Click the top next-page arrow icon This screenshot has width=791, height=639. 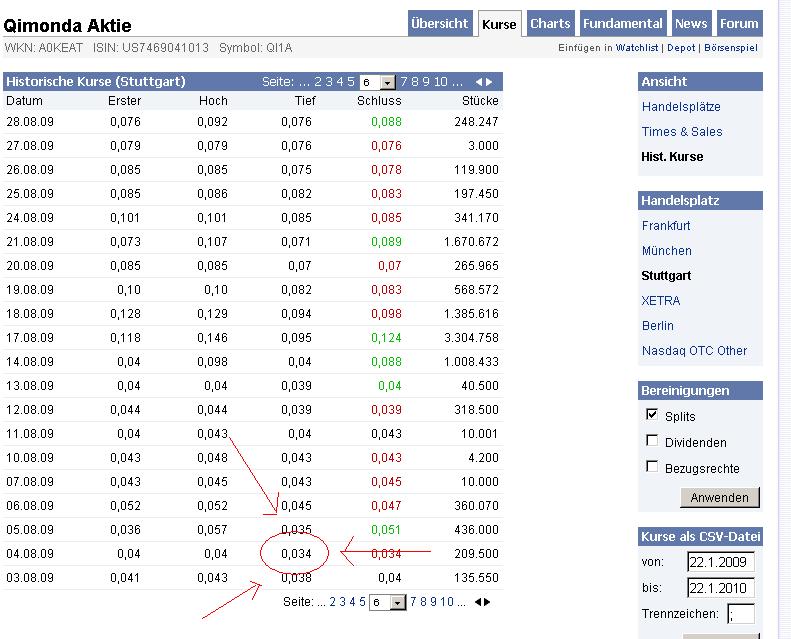point(489,82)
